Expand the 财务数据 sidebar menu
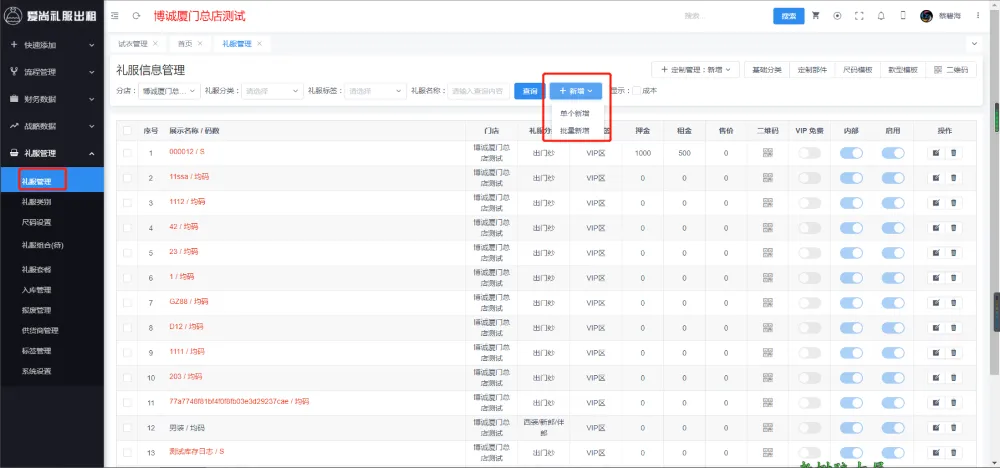Screen dimensions: 1000x468 tap(51, 99)
